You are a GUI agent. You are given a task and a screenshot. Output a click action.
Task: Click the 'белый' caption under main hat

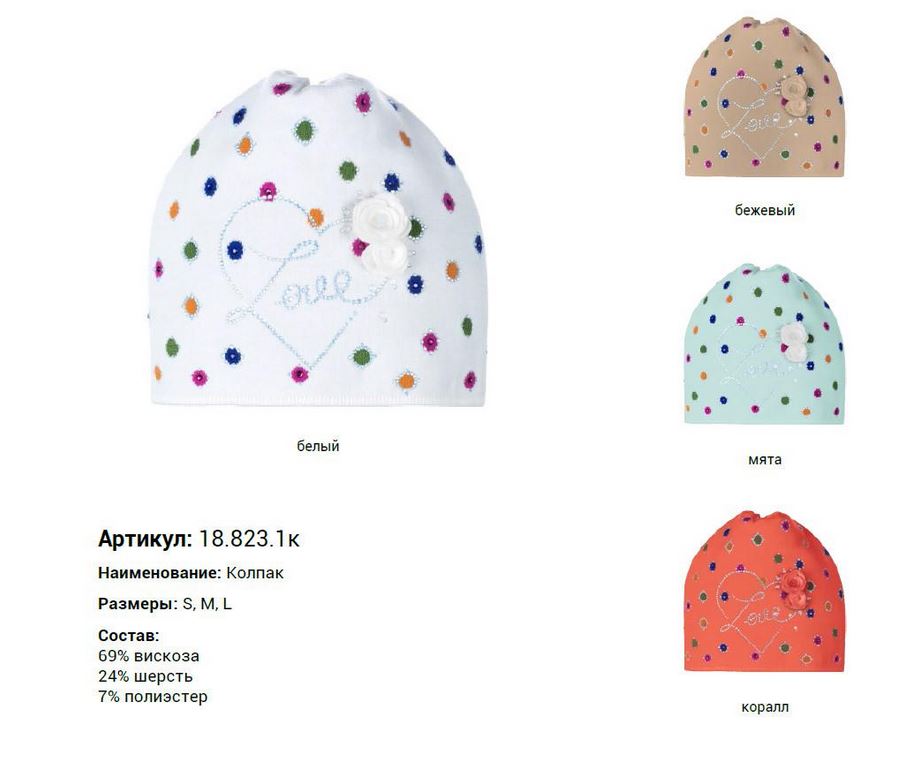coord(317,446)
